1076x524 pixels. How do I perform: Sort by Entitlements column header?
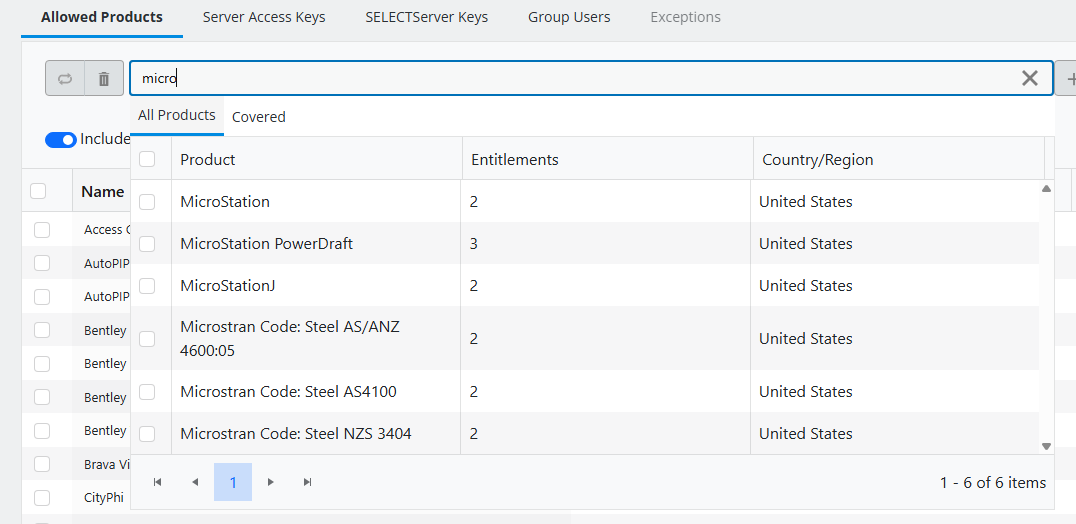(x=515, y=160)
